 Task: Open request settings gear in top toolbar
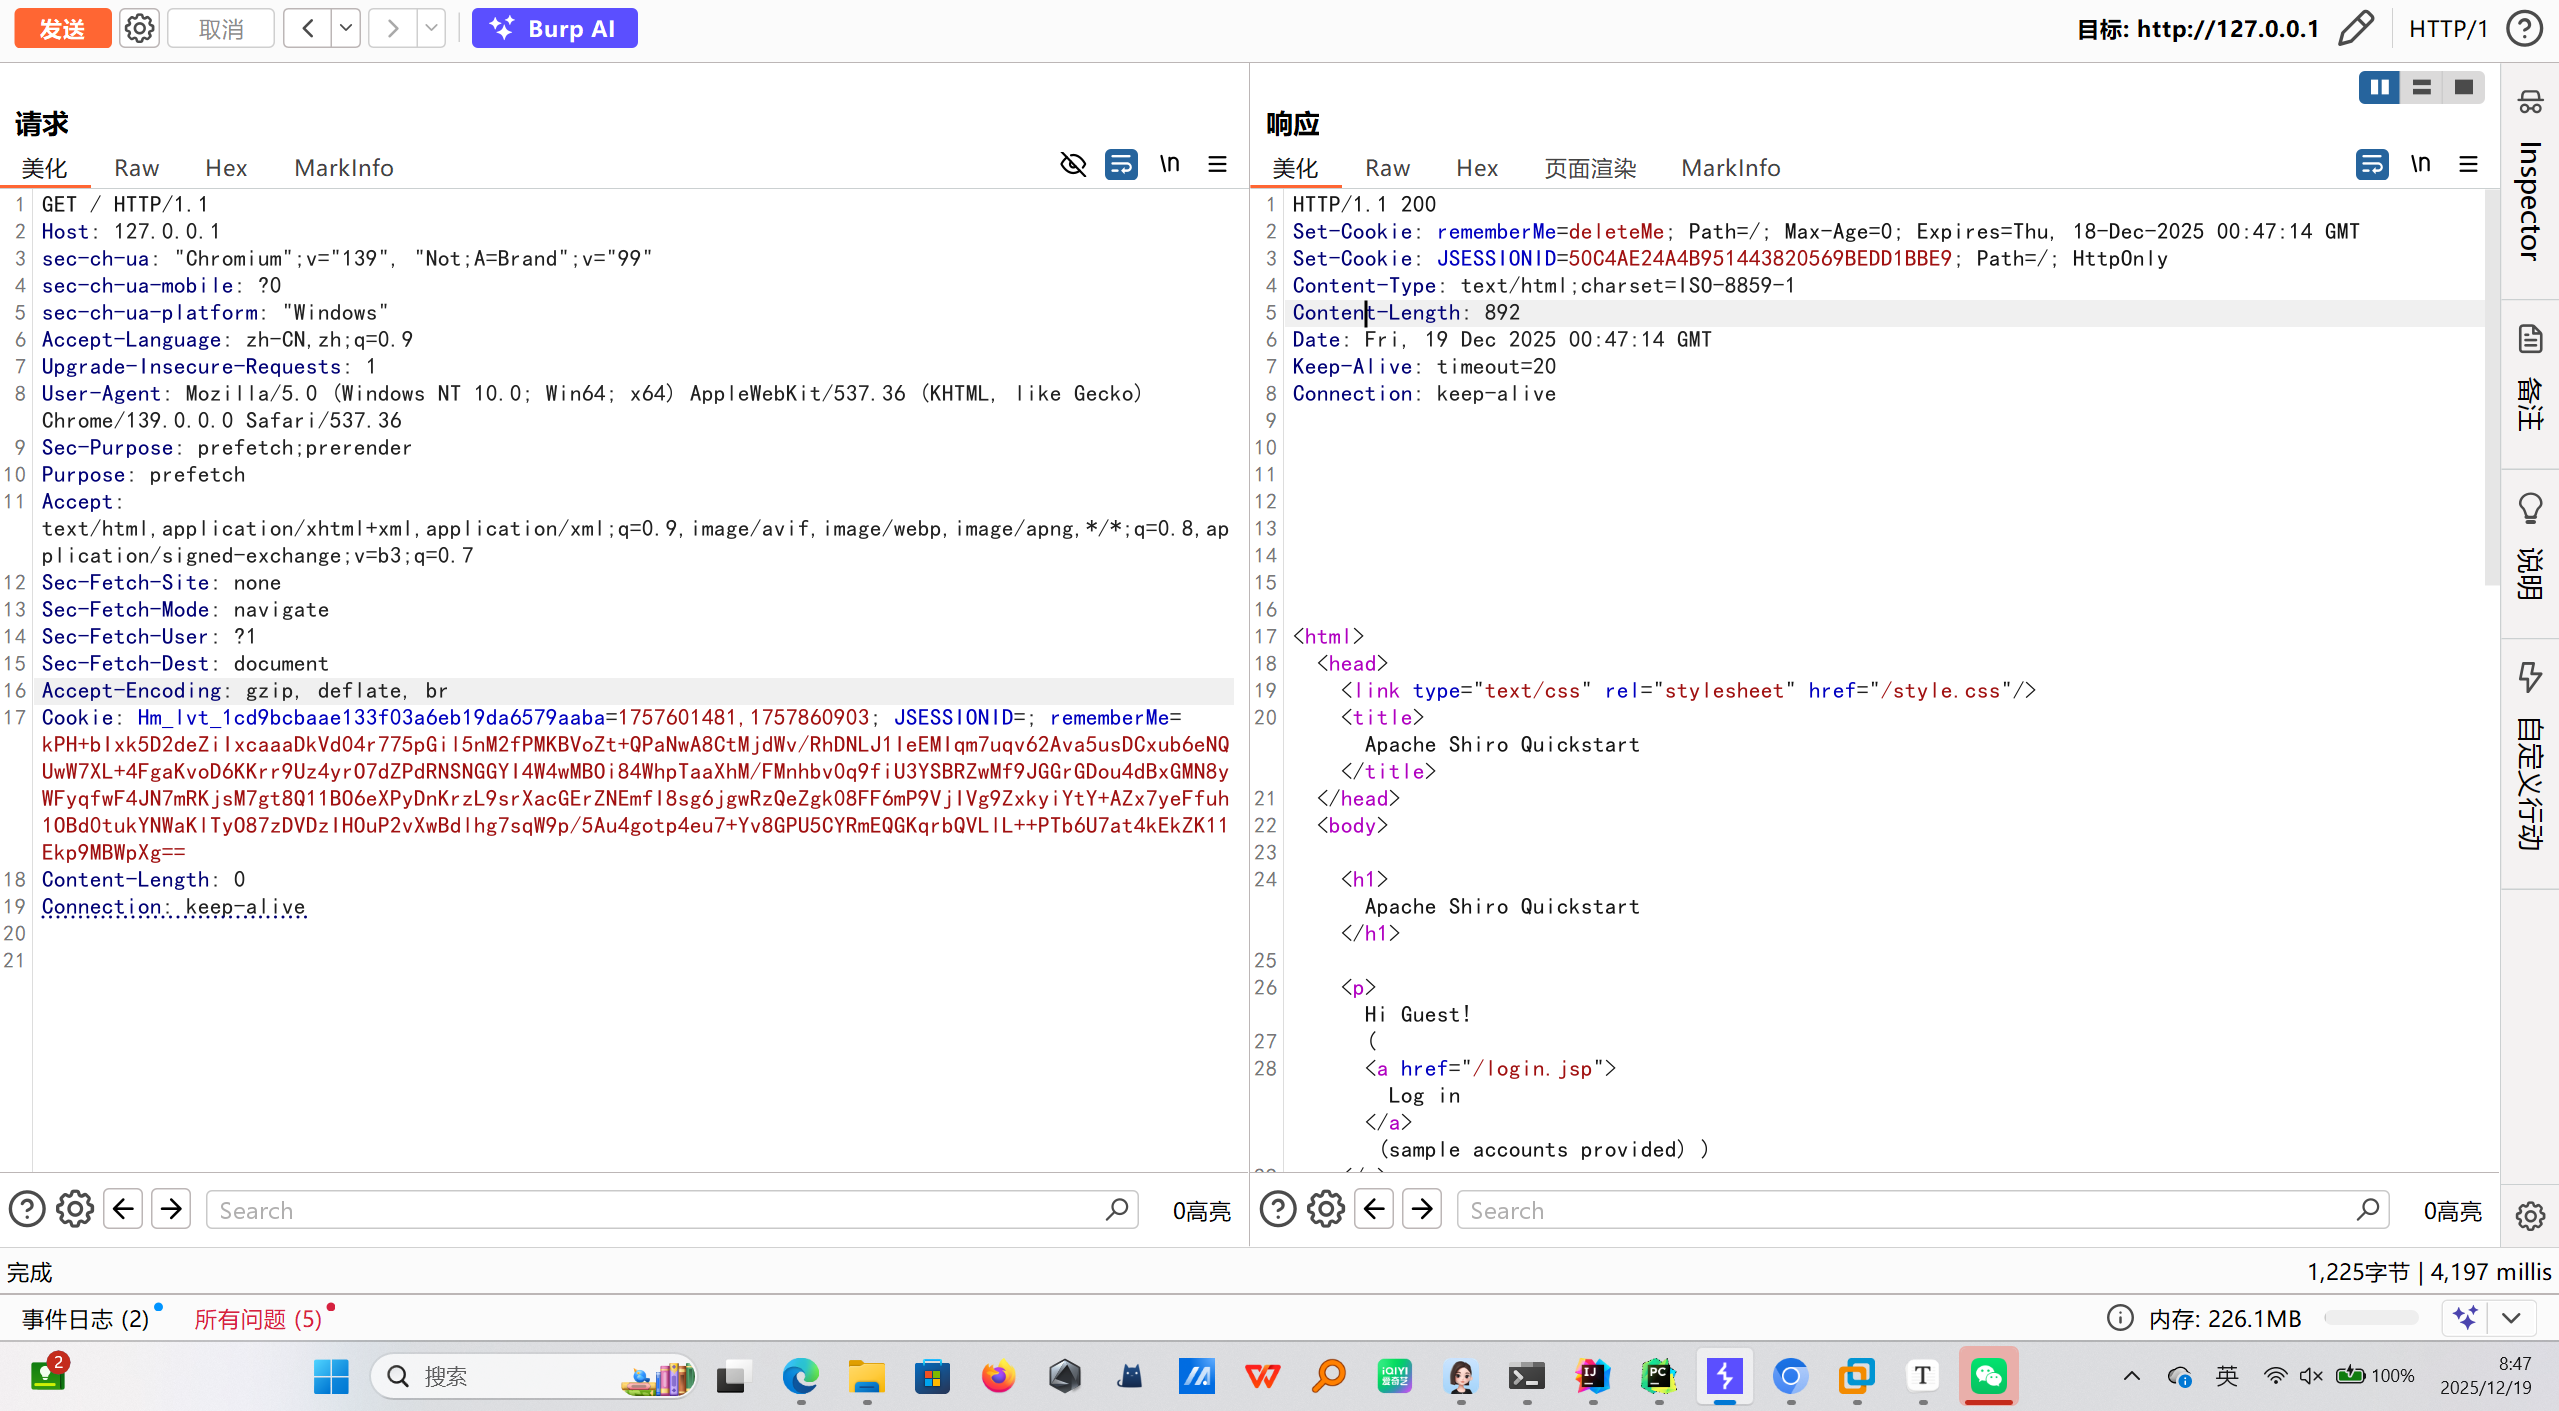tap(139, 28)
